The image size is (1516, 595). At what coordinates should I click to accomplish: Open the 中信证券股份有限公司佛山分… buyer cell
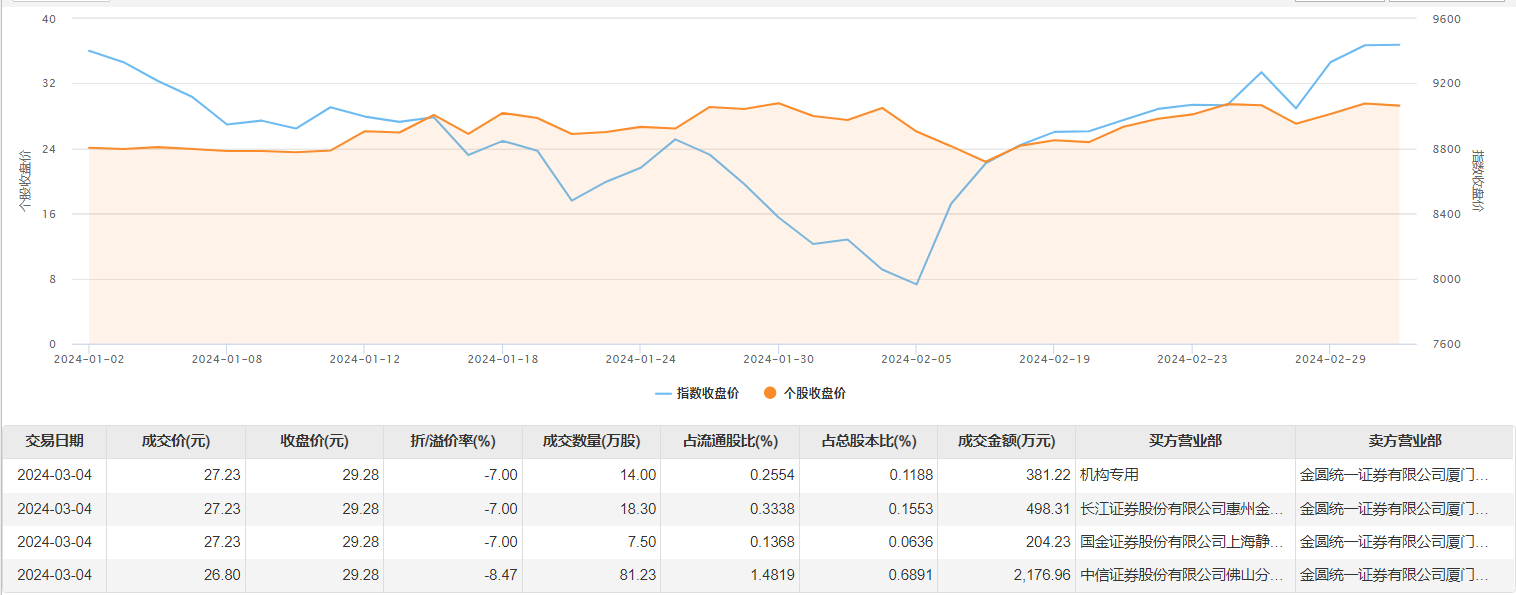[x=1185, y=576]
